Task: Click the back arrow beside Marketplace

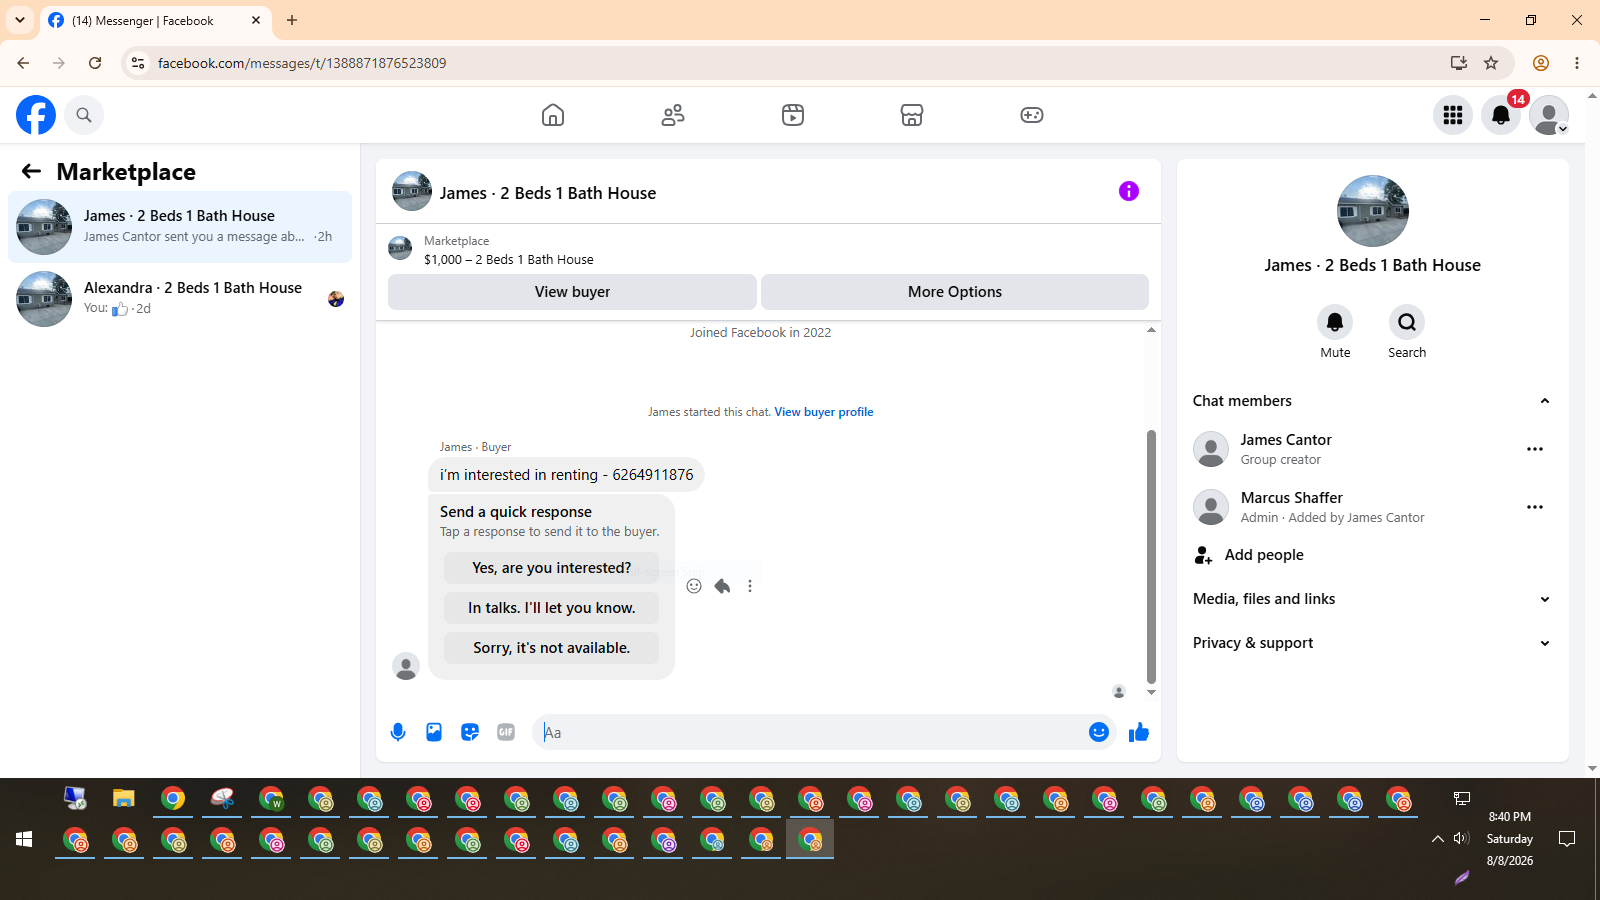Action: 32,171
